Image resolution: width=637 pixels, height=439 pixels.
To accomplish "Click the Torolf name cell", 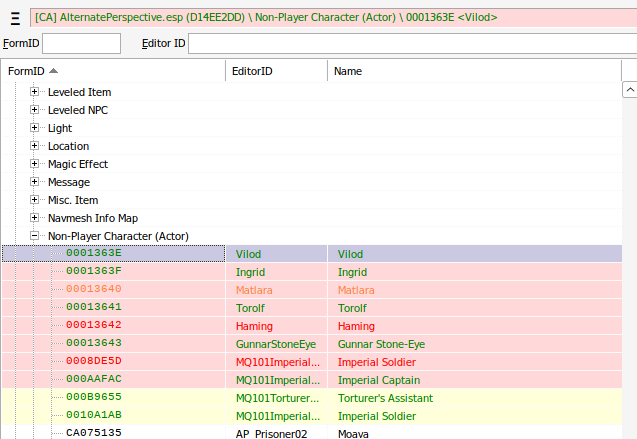I will (x=474, y=308).
